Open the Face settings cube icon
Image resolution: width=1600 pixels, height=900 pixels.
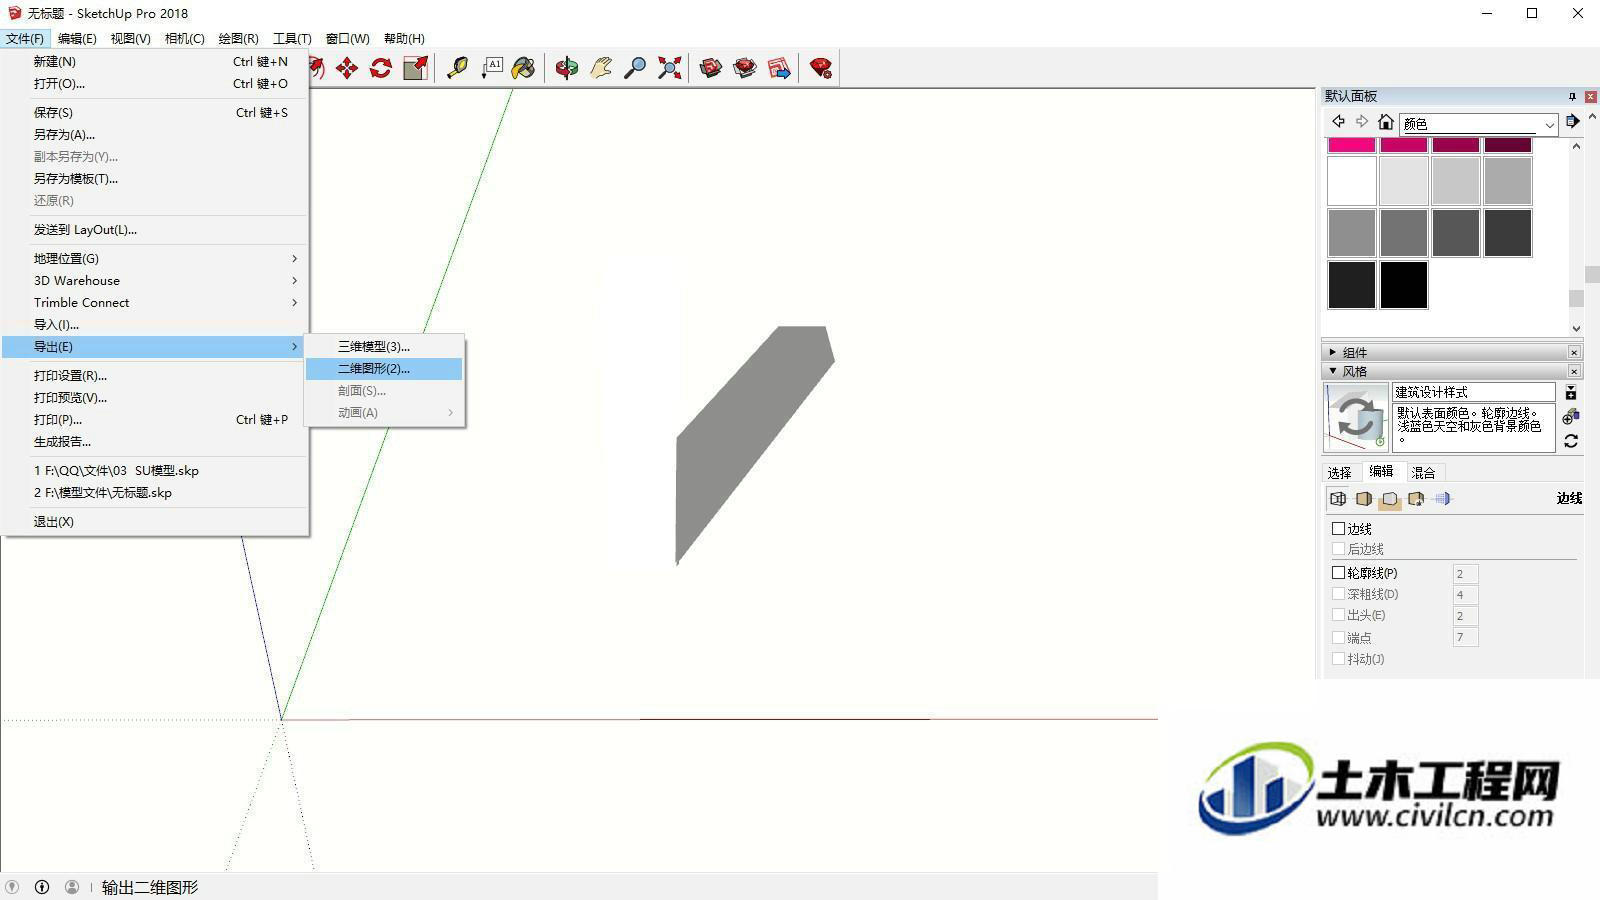tap(1364, 499)
